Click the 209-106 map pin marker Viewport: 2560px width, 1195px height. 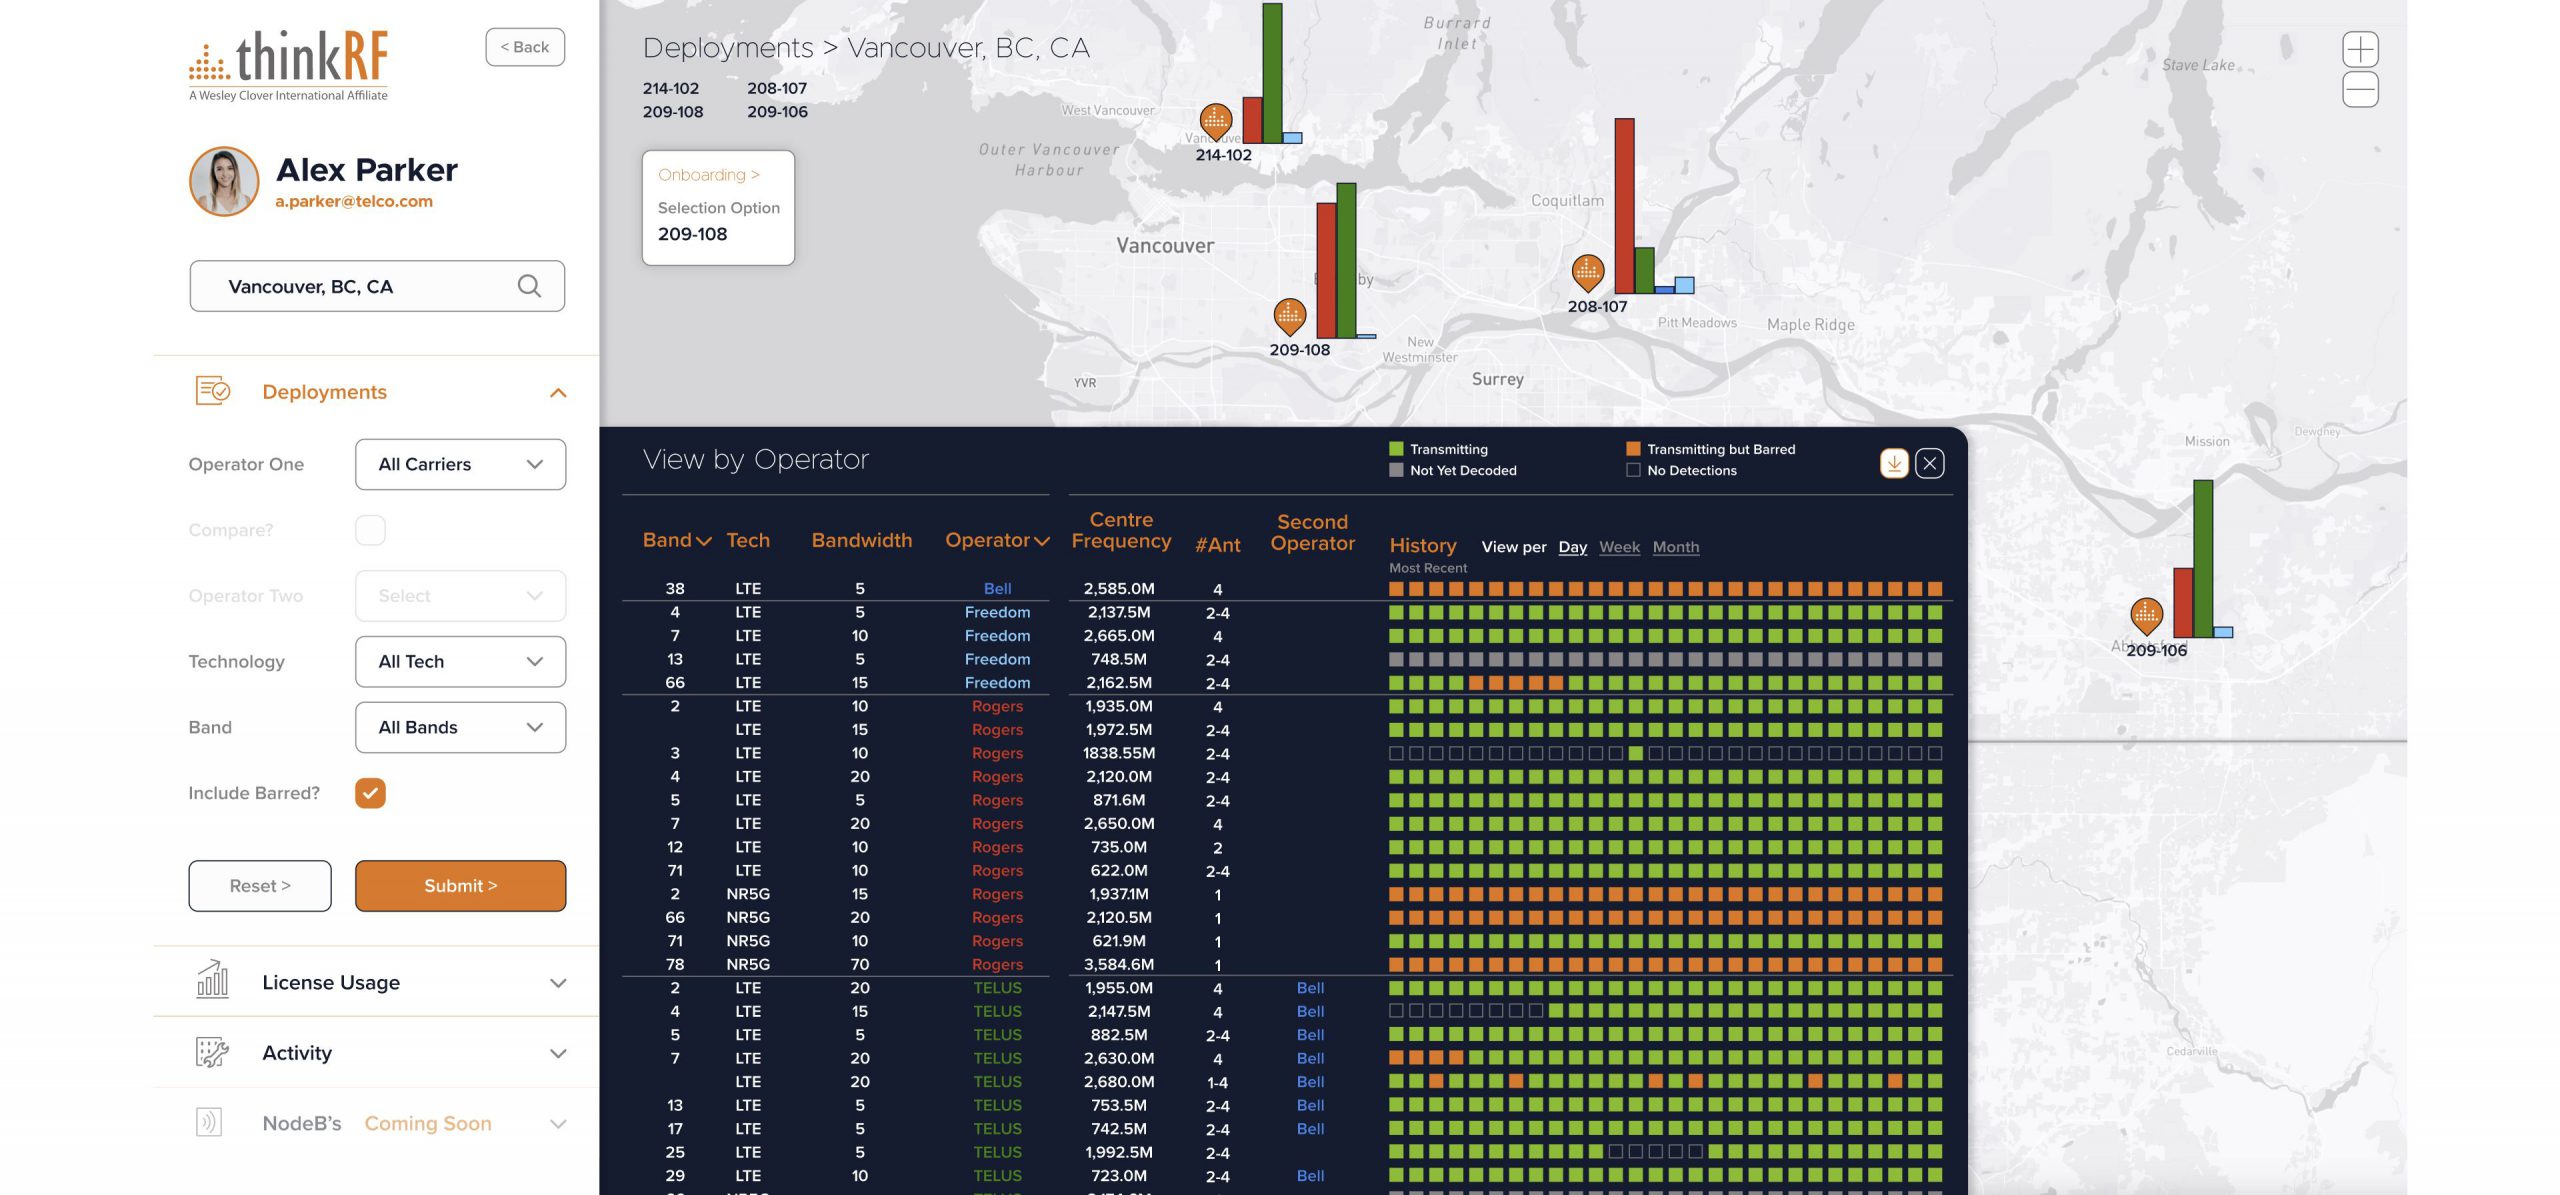tap(2147, 616)
